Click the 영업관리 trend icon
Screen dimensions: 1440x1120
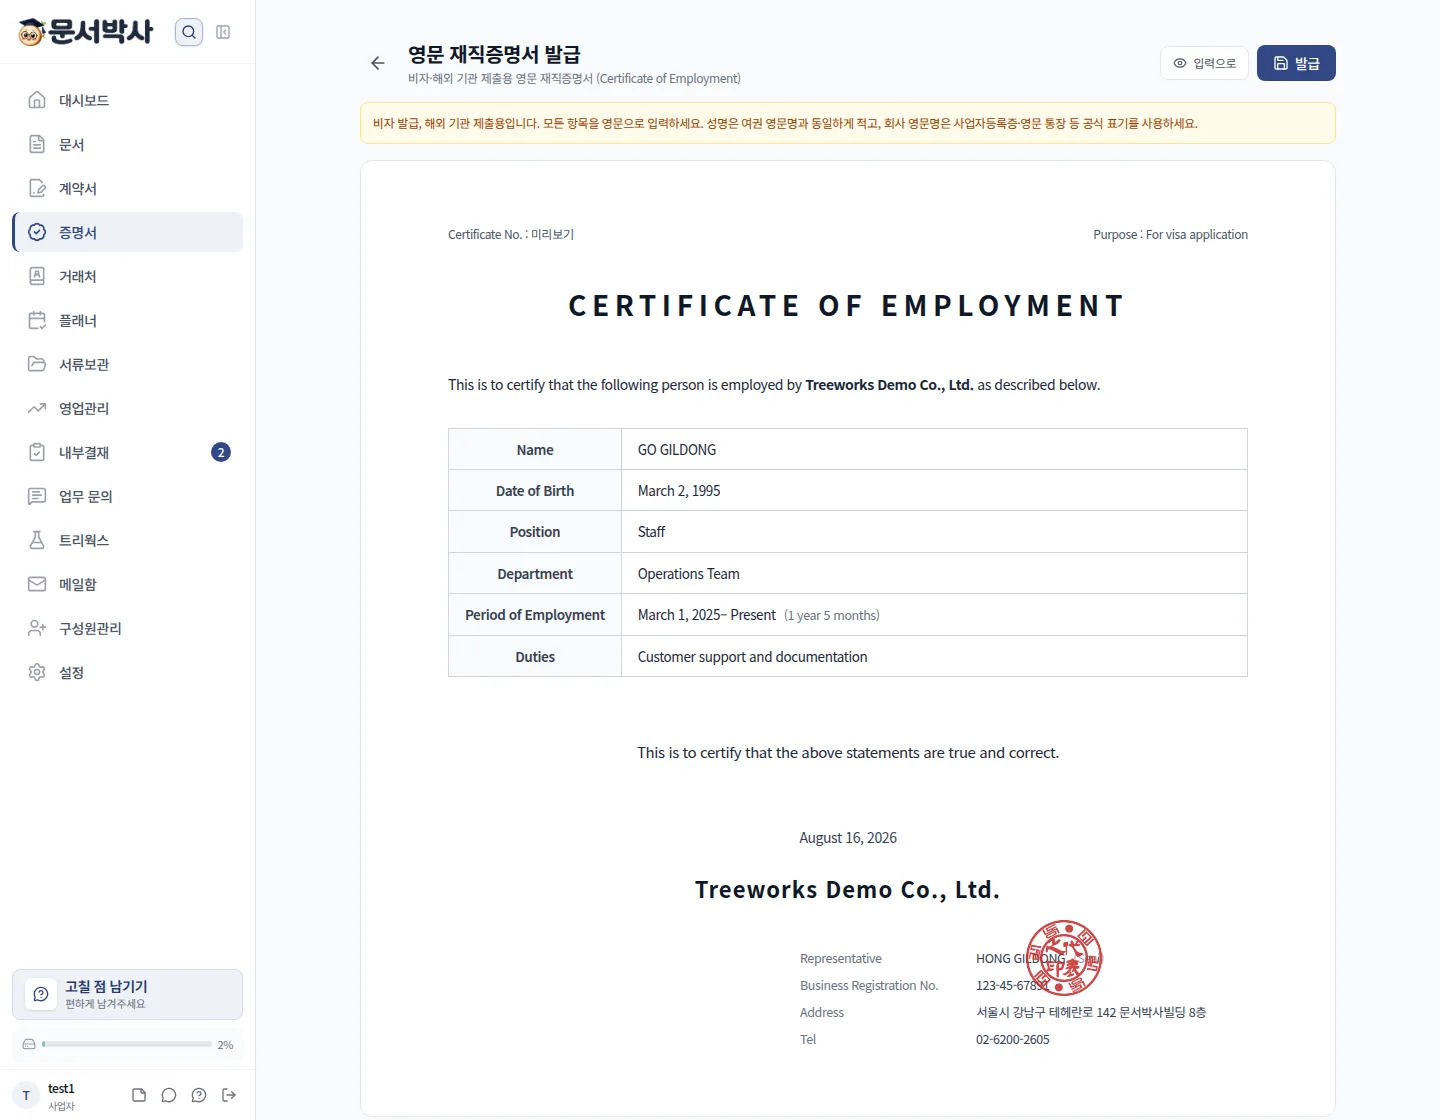[x=37, y=408]
